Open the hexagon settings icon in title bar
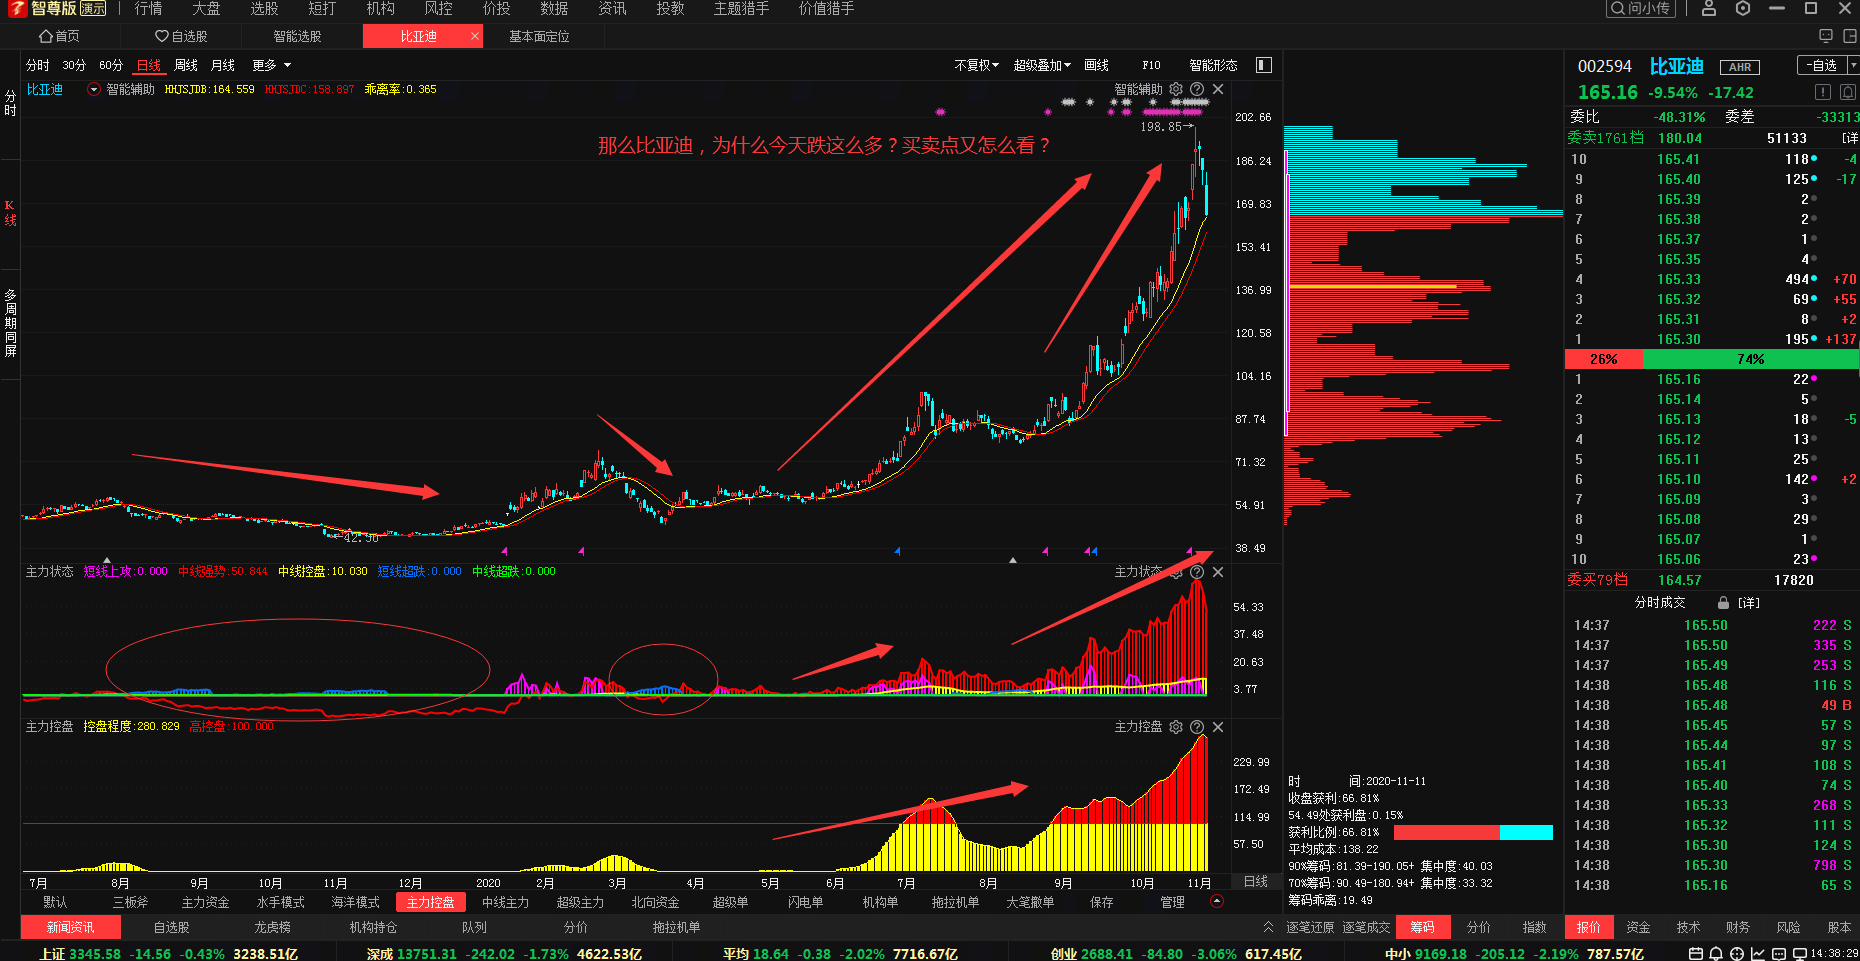 click(1743, 8)
